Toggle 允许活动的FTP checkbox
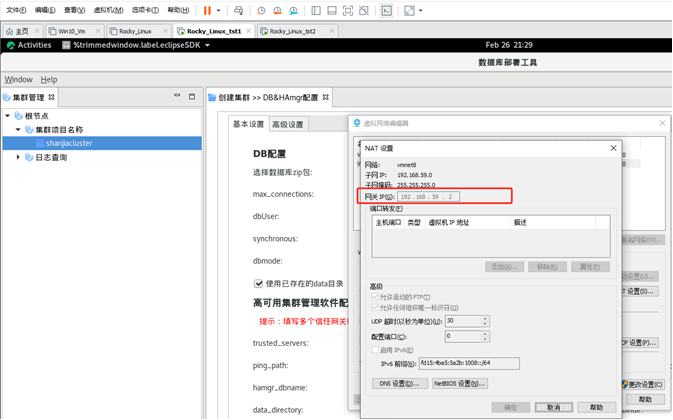The image size is (673, 420). [x=375, y=297]
